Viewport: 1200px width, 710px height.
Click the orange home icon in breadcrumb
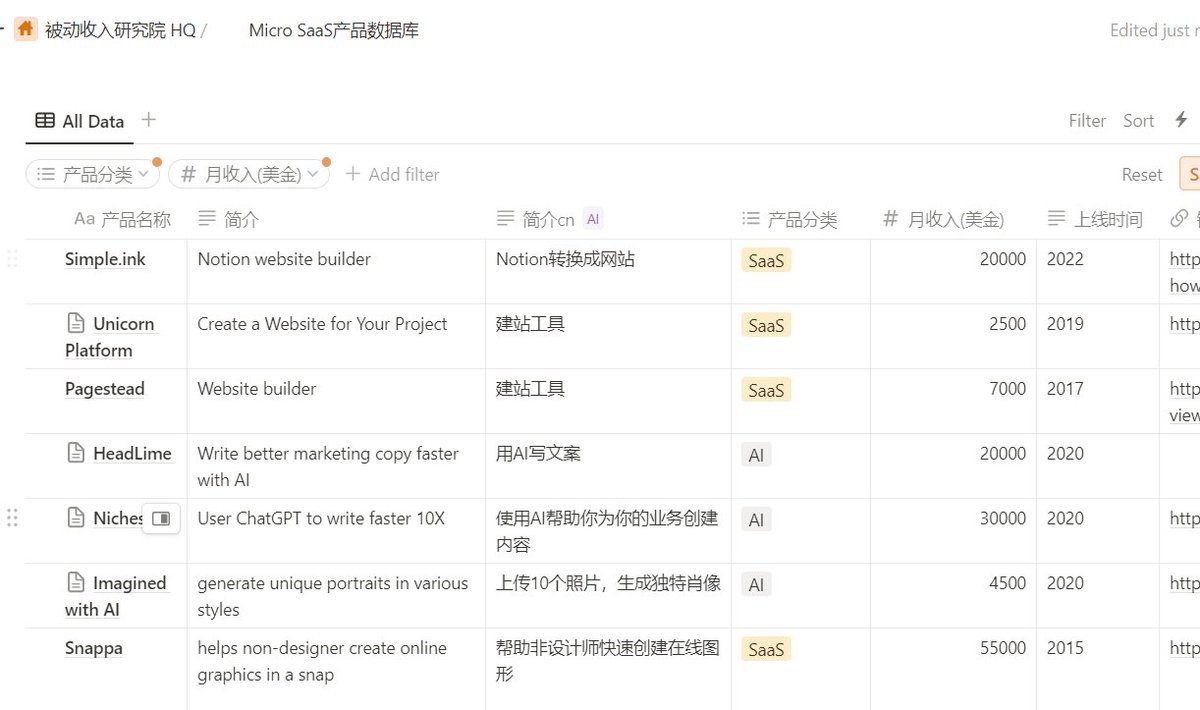[26, 29]
